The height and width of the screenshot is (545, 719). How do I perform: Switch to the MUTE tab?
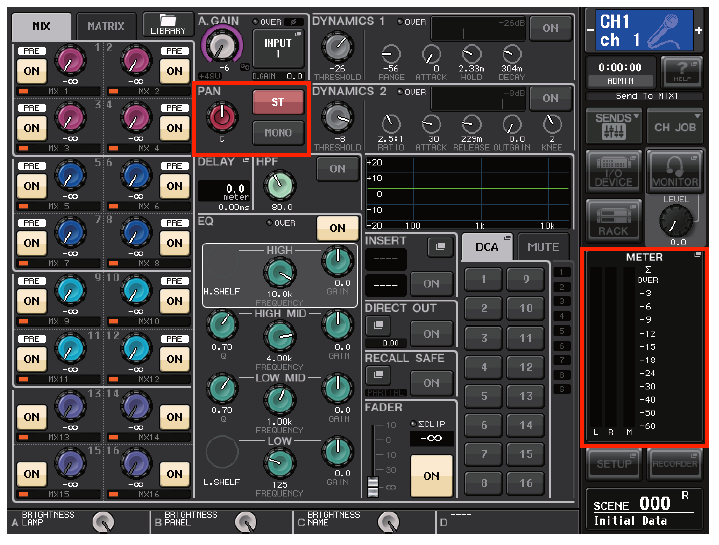pyautogui.click(x=543, y=247)
